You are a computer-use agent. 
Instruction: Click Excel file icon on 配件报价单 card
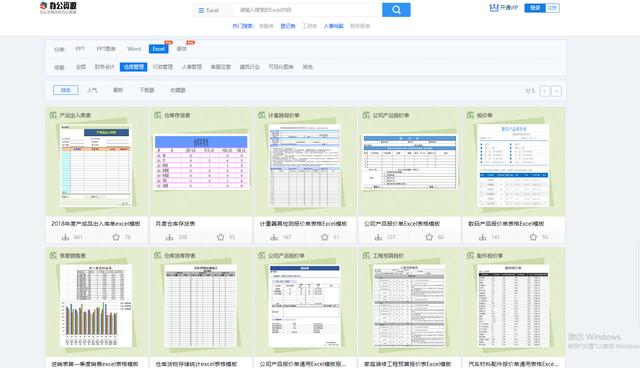point(470,255)
